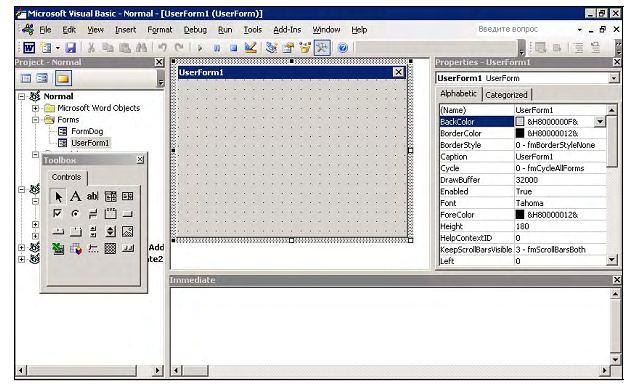The width and height of the screenshot is (632, 389).
Task: Select the Select Objects arrow tool in Toolbox
Action: click(x=58, y=196)
